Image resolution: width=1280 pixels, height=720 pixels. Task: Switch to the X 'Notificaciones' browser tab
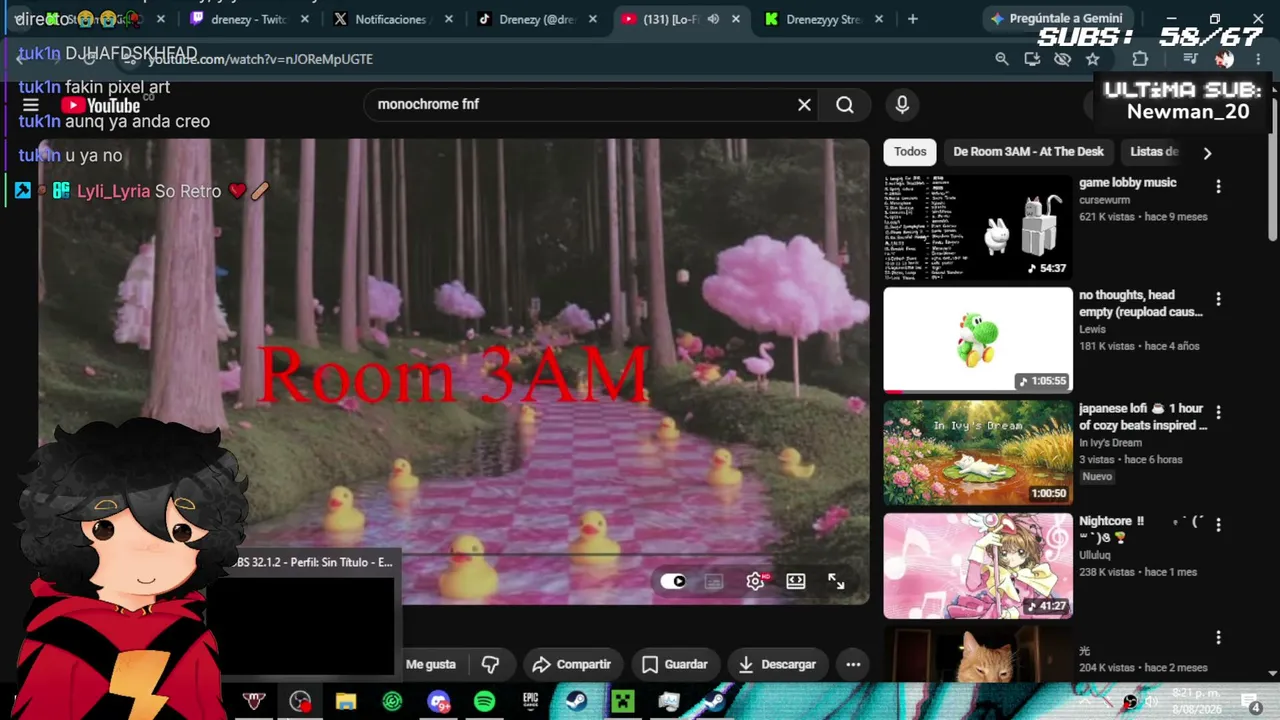(391, 19)
